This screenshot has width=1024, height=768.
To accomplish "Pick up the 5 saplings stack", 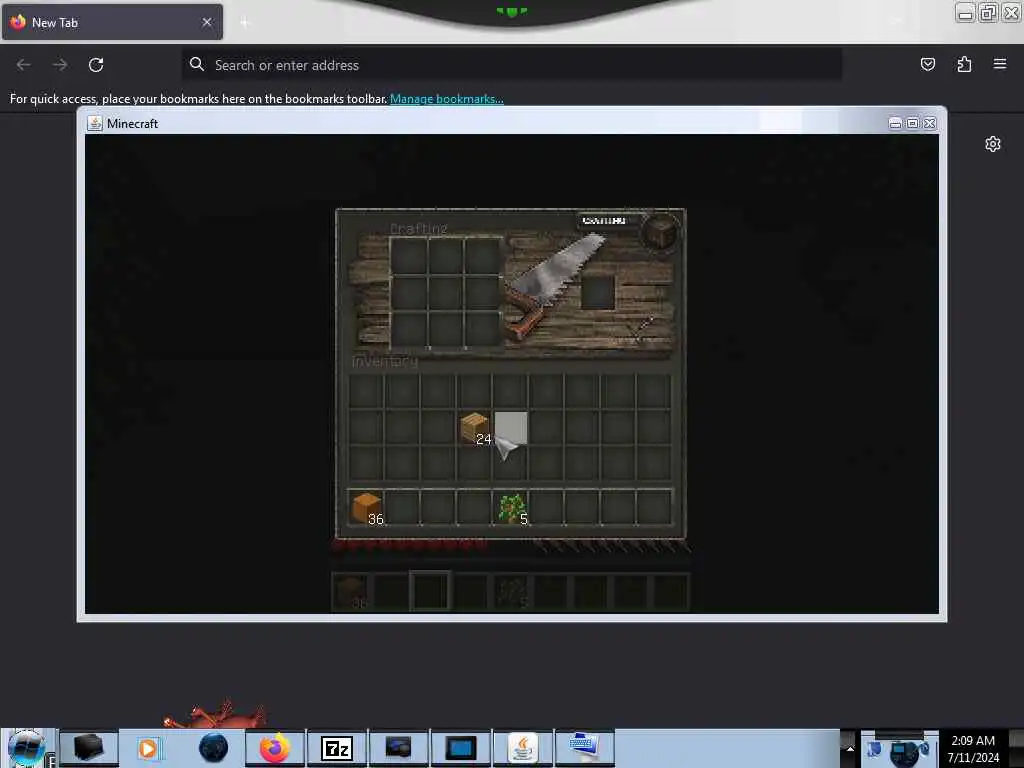I will [x=511, y=508].
